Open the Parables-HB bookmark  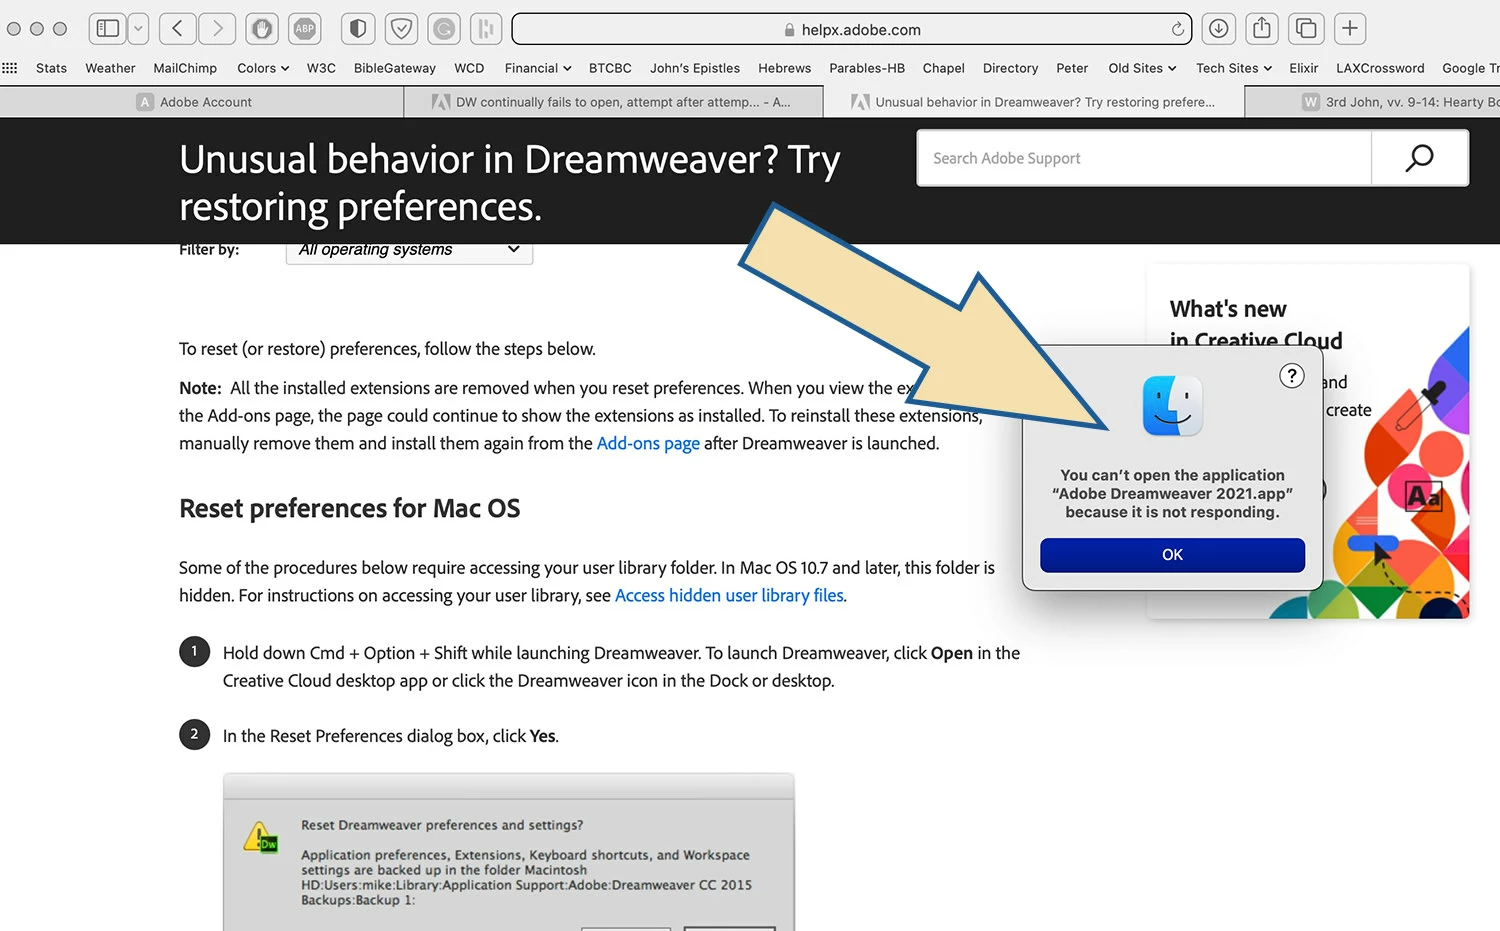867,68
